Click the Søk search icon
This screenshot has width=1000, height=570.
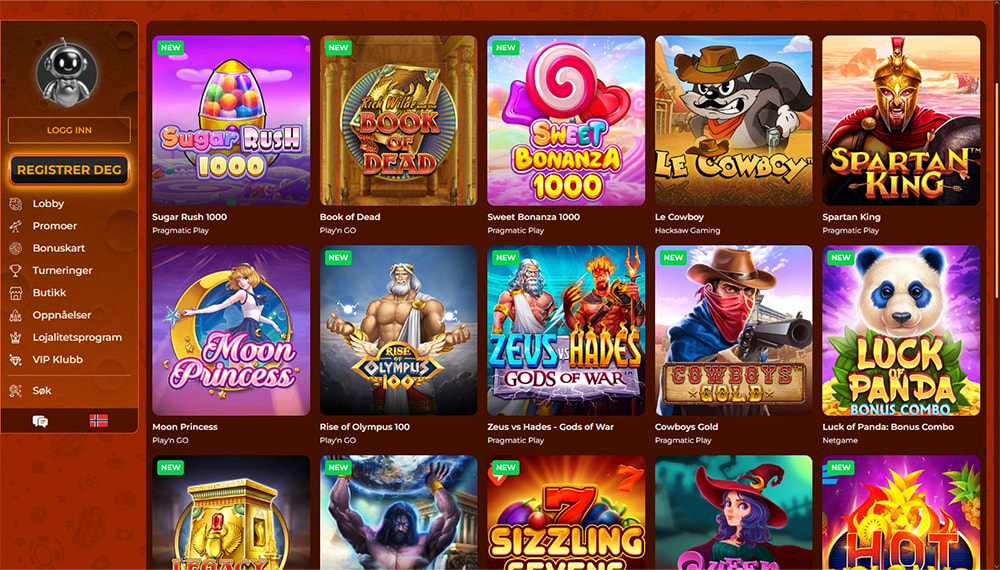click(x=16, y=390)
